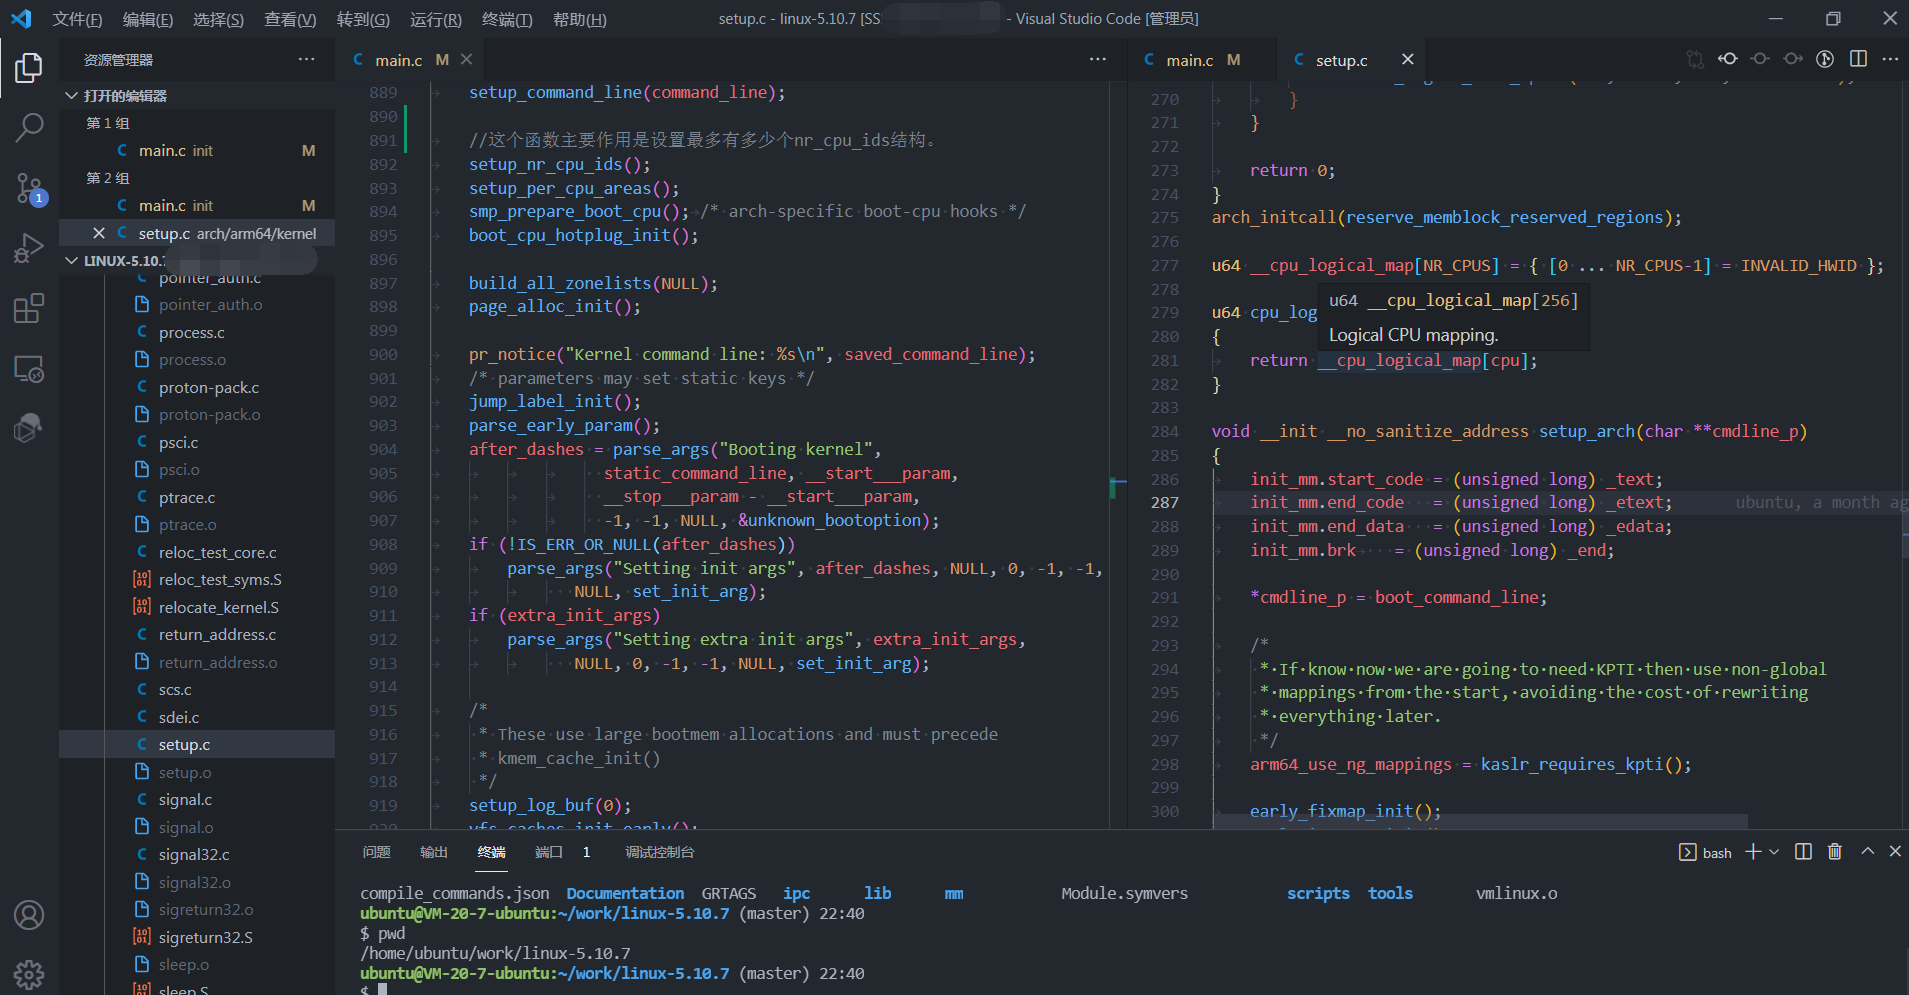Image resolution: width=1909 pixels, height=995 pixels.
Task: Click setup_log_buf call on line 919
Action: (x=550, y=806)
